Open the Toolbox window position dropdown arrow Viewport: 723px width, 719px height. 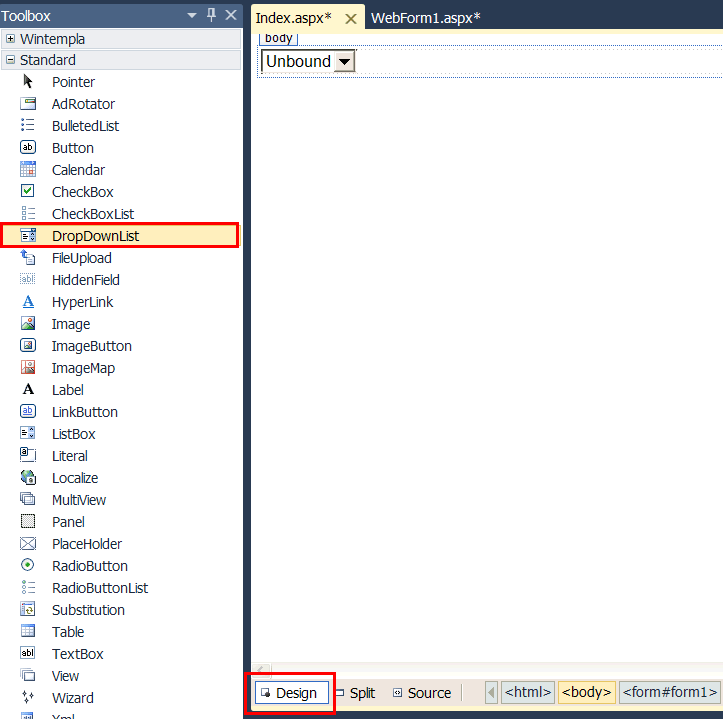(x=192, y=16)
